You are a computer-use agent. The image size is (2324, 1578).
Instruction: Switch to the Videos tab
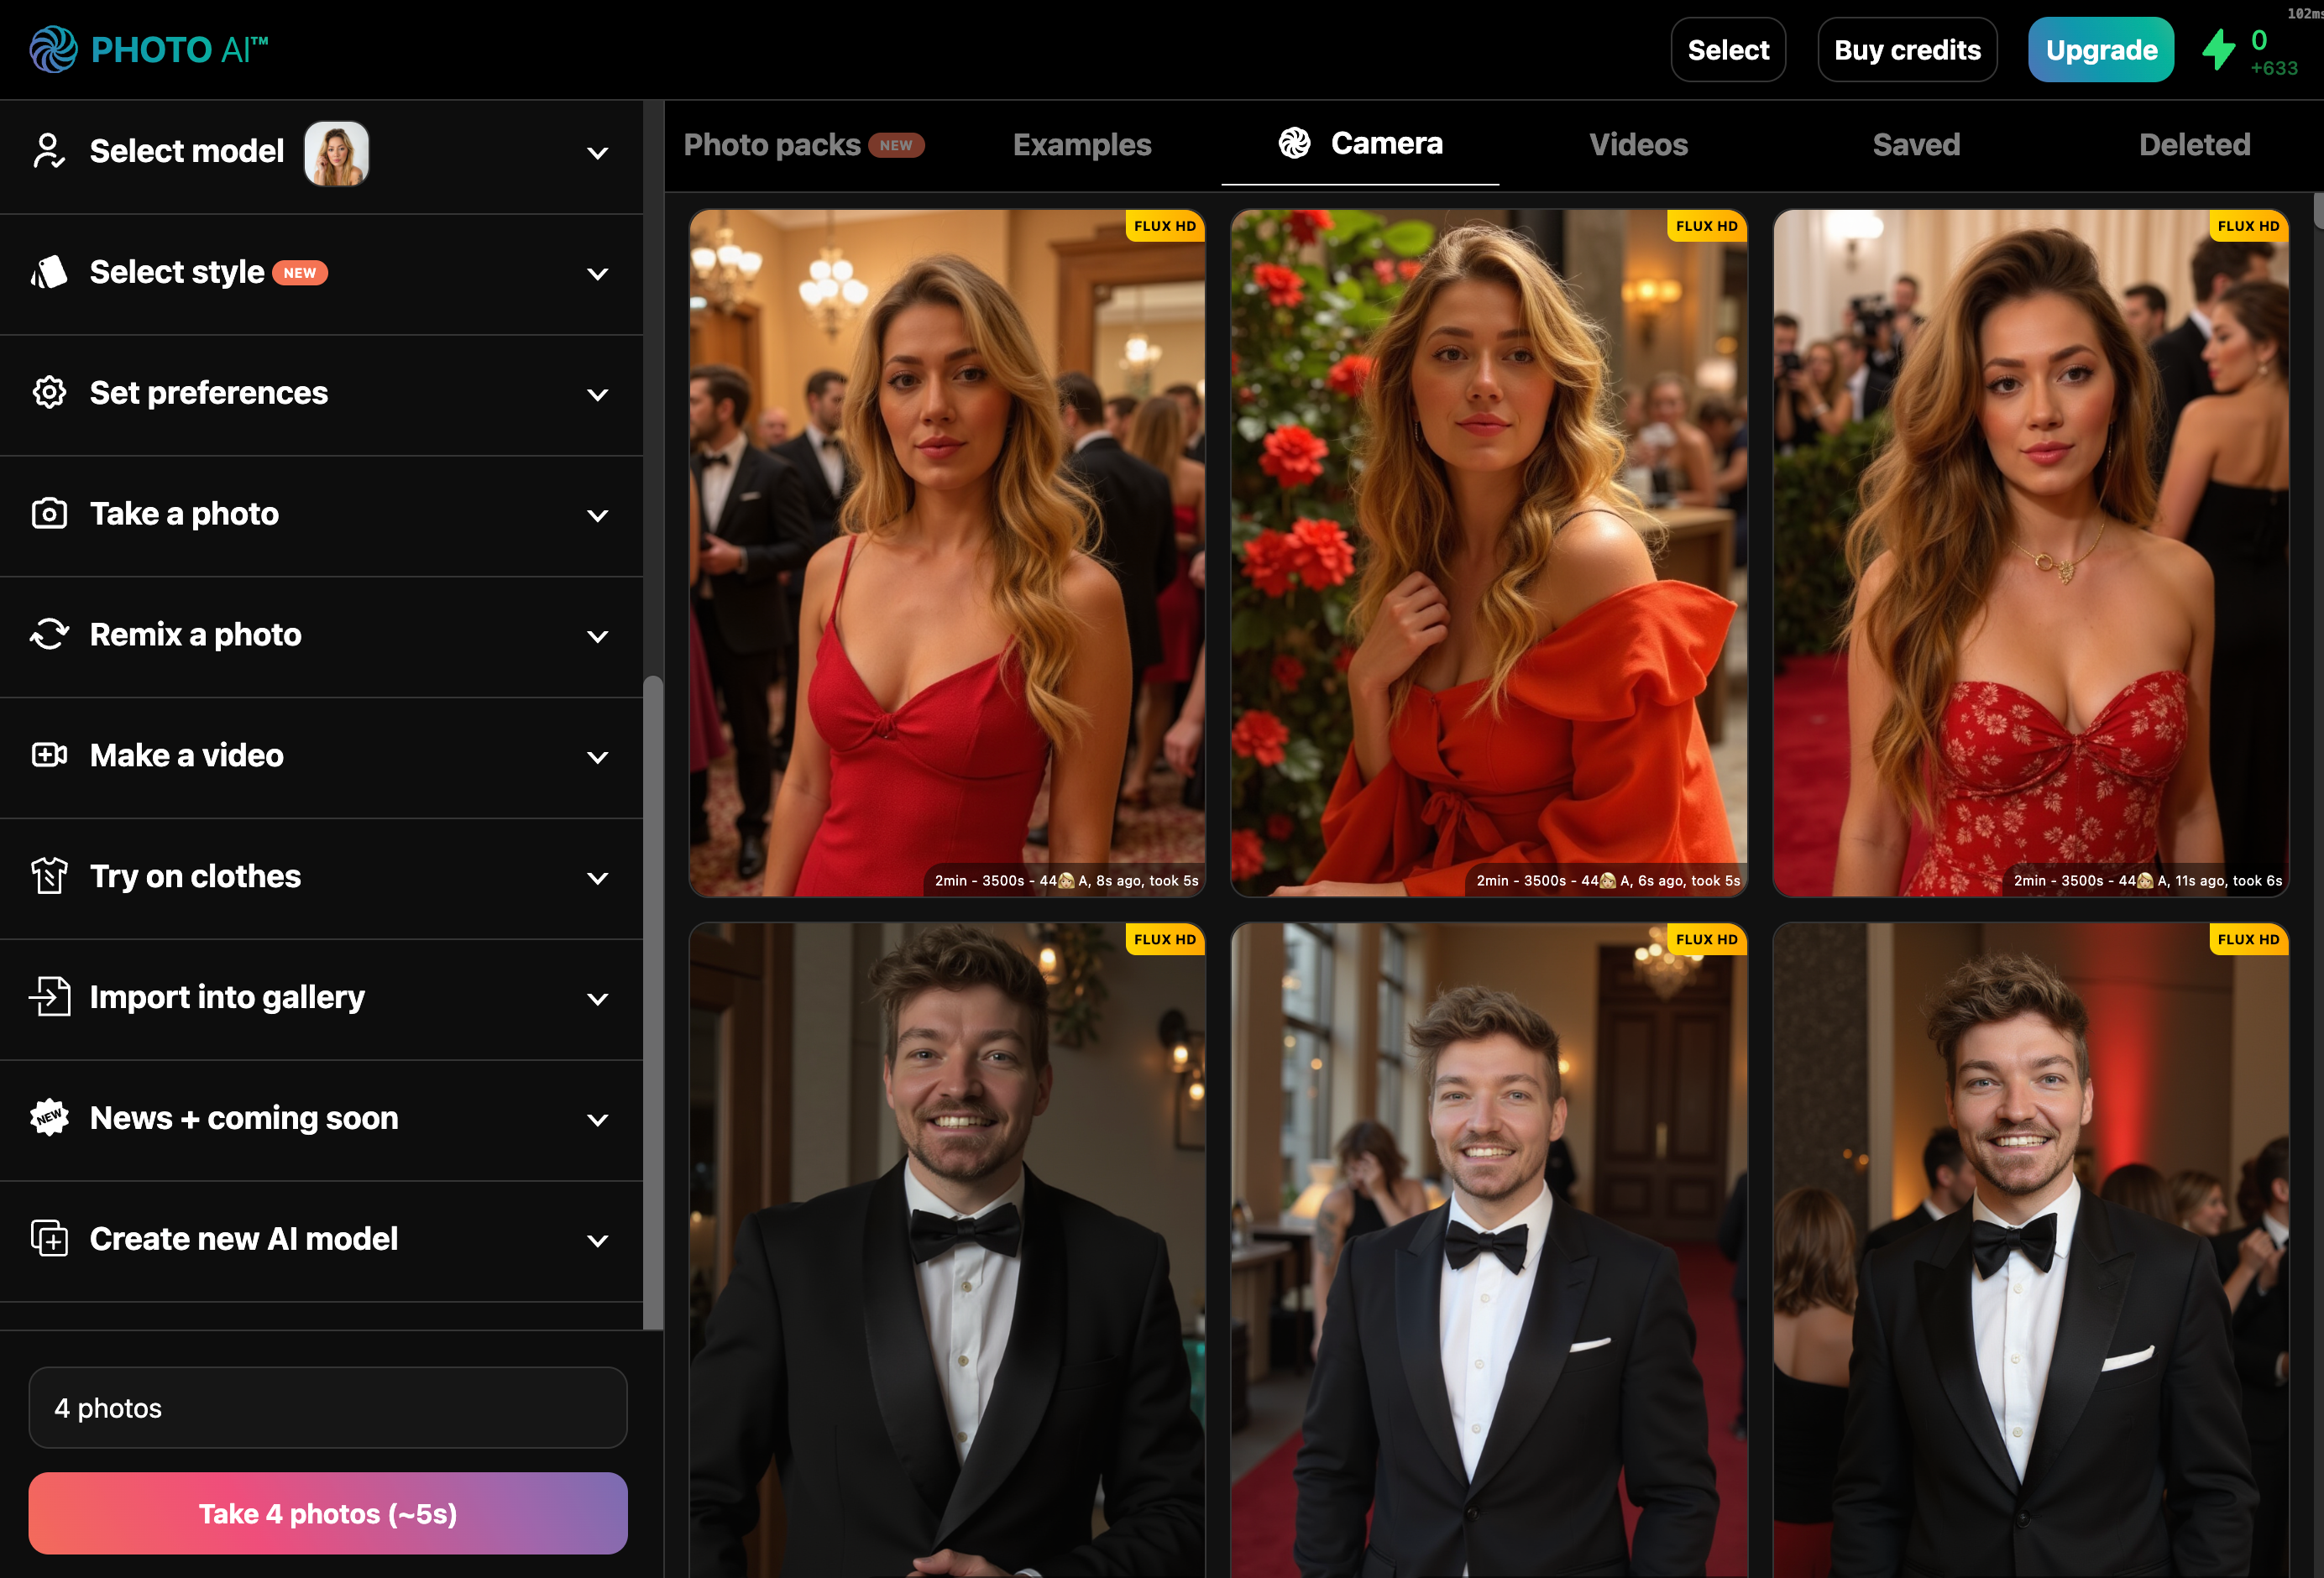(1638, 145)
